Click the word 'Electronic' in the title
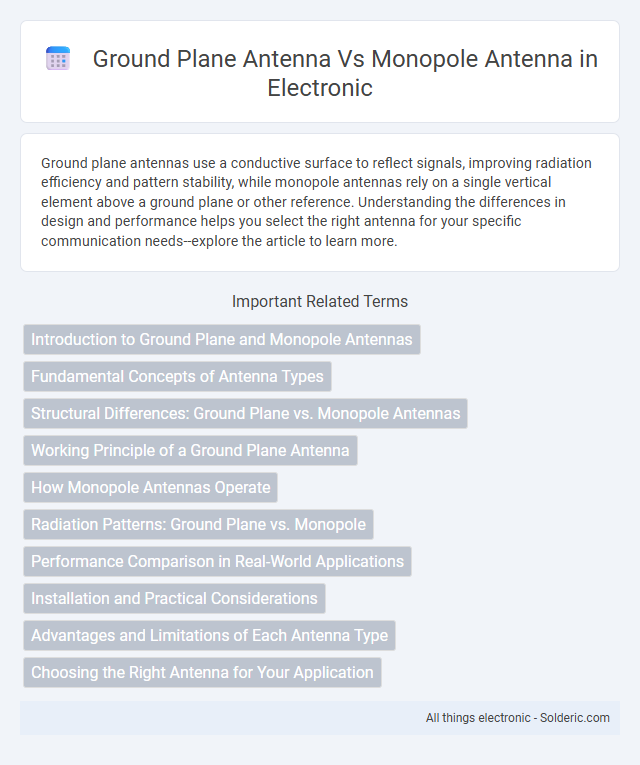The height and width of the screenshot is (765, 640). pos(320,88)
